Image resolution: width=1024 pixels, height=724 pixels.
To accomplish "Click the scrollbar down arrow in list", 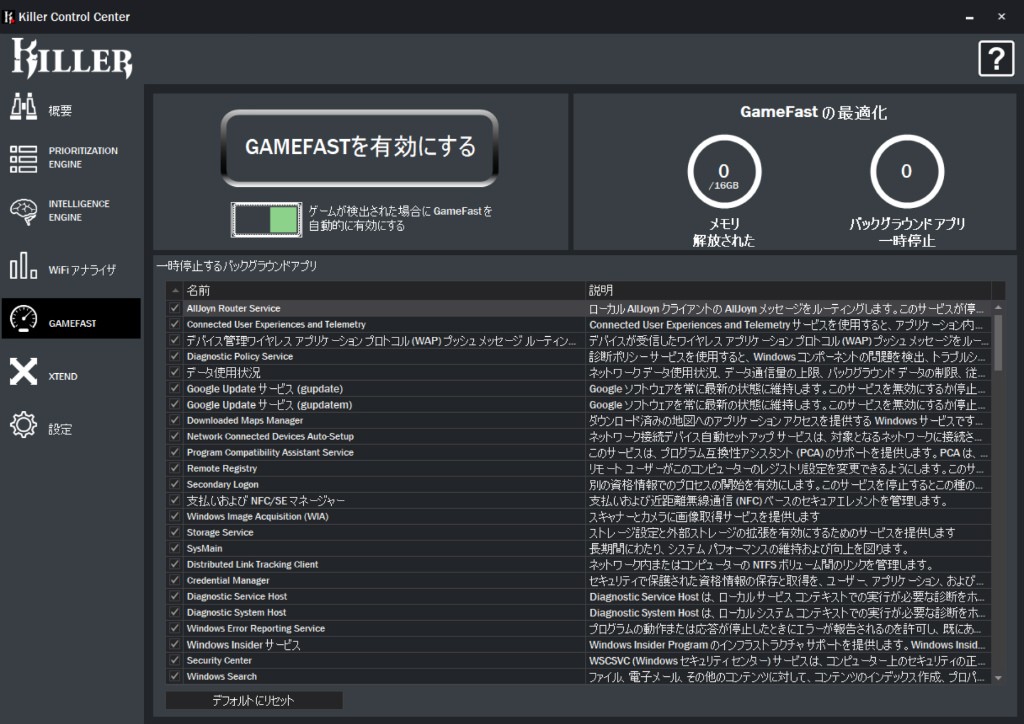I will click(x=997, y=678).
